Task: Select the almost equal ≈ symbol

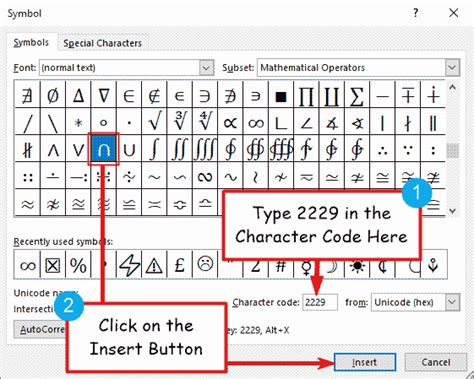Action: 27,203
